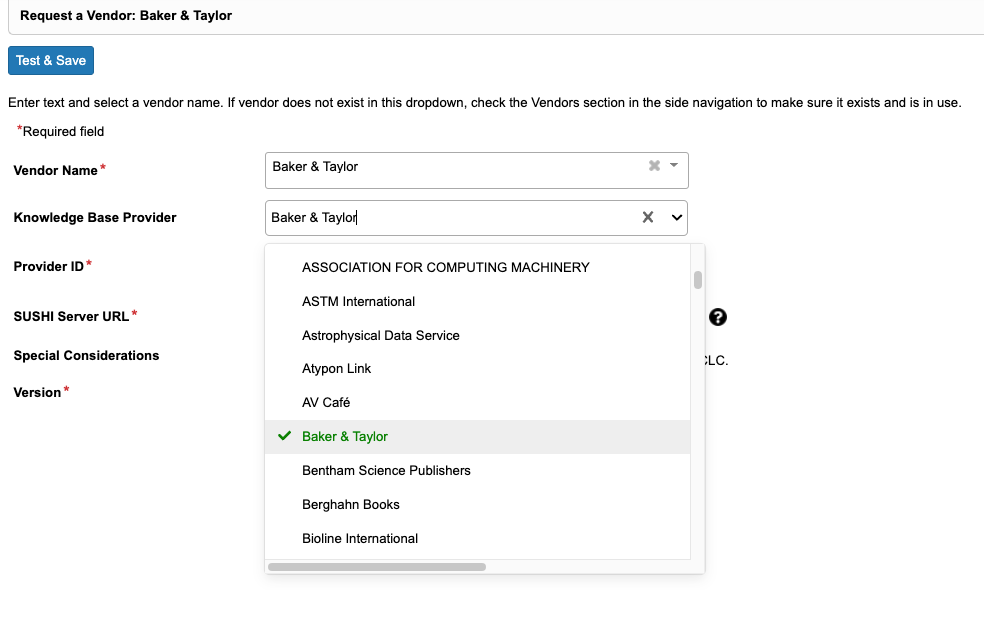Viewport: 984px width, 626px height.
Task: Pick Atypon Link in the dropdown
Action: 478,368
